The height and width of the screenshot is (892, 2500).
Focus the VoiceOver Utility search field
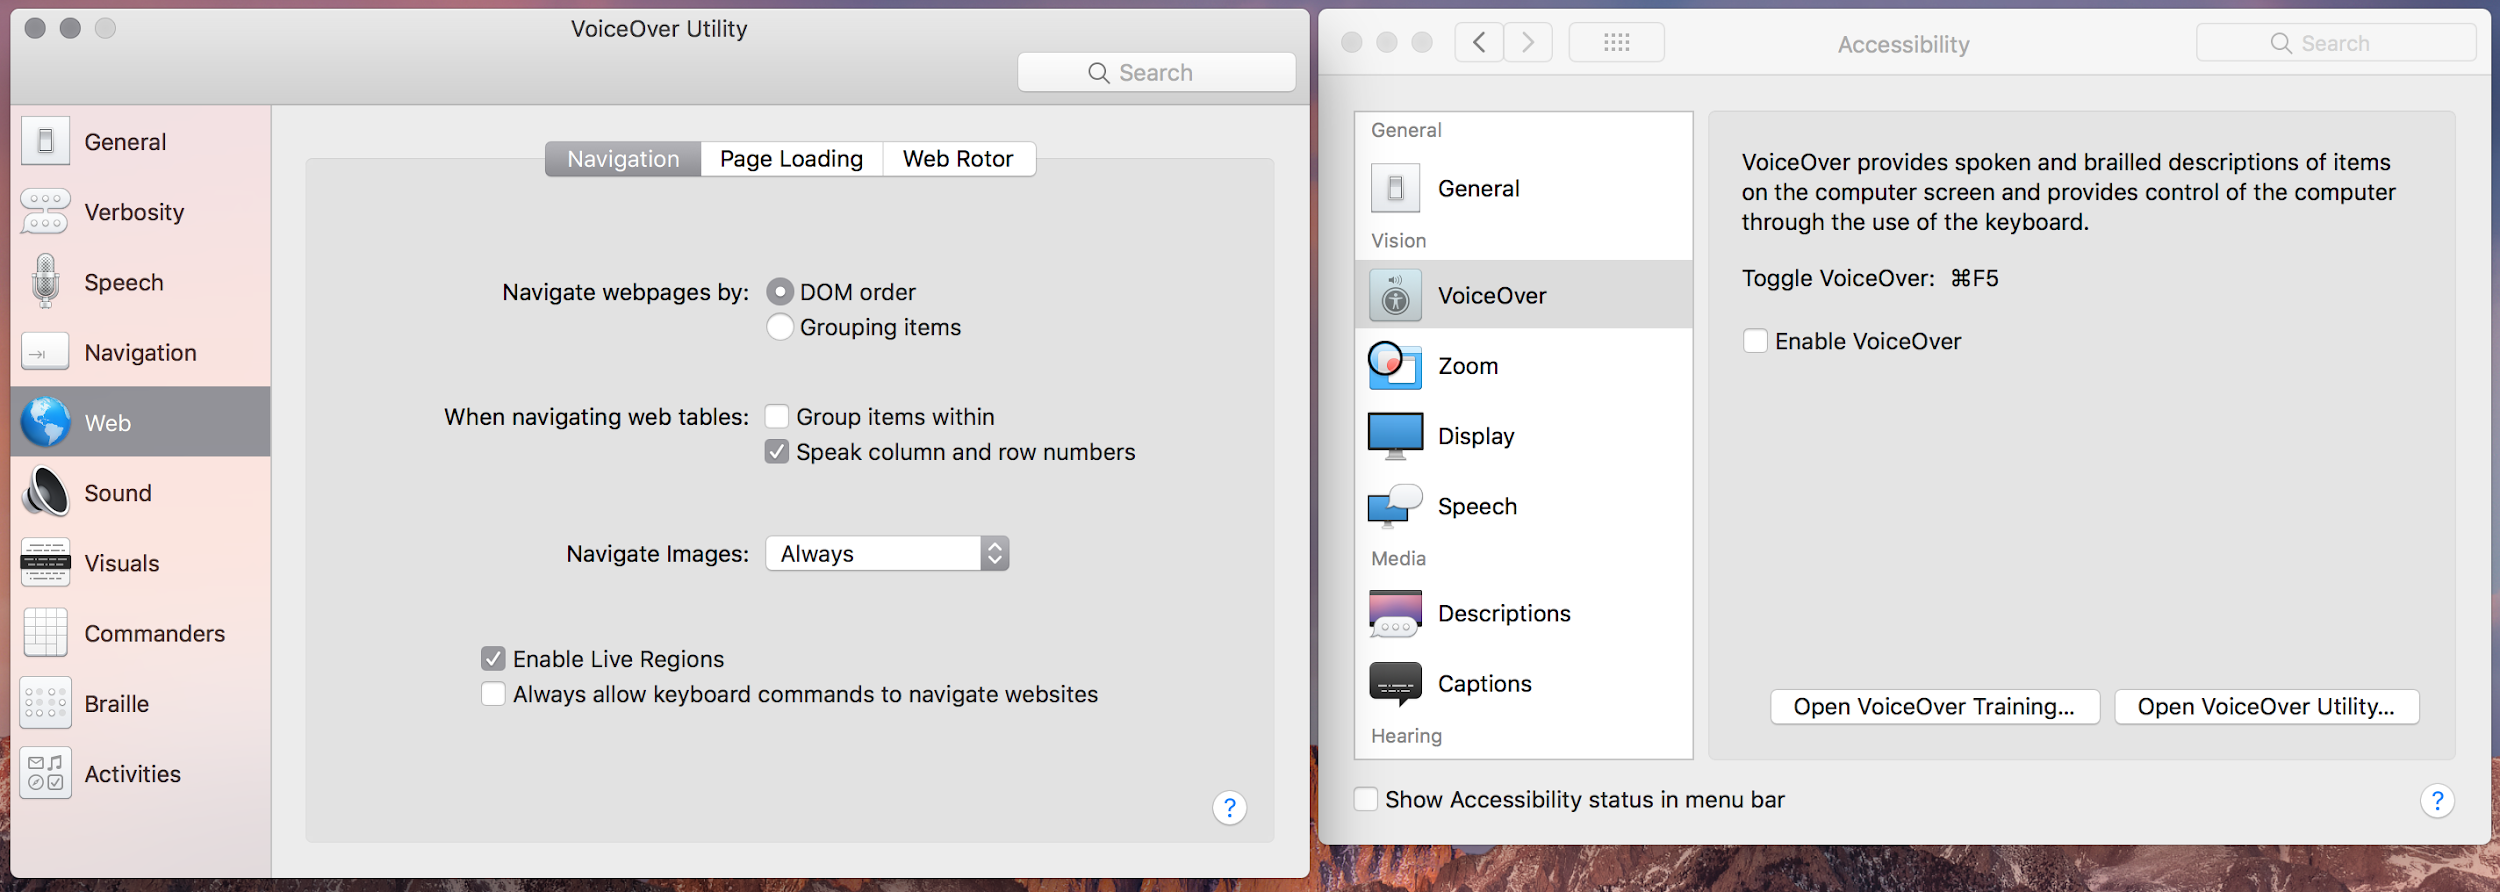[x=1156, y=72]
